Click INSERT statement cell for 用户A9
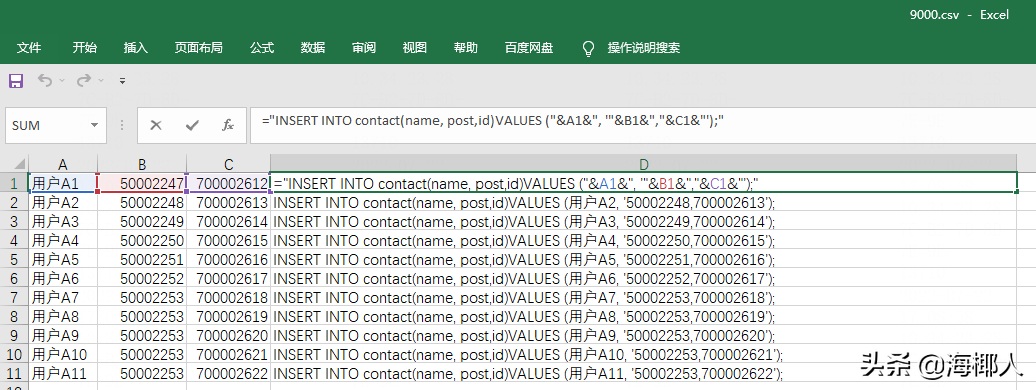1036x390 pixels. pyautogui.click(x=644, y=335)
